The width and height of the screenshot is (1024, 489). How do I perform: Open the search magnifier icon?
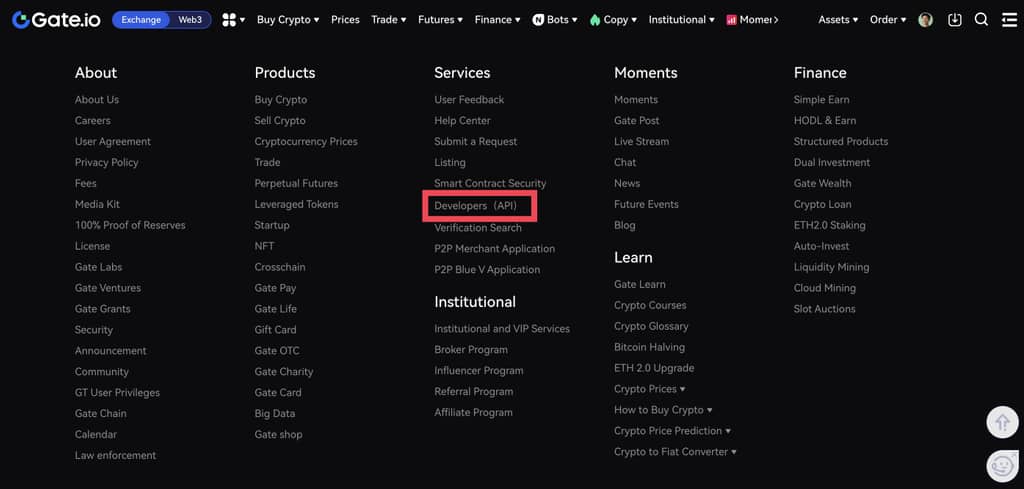pos(981,20)
